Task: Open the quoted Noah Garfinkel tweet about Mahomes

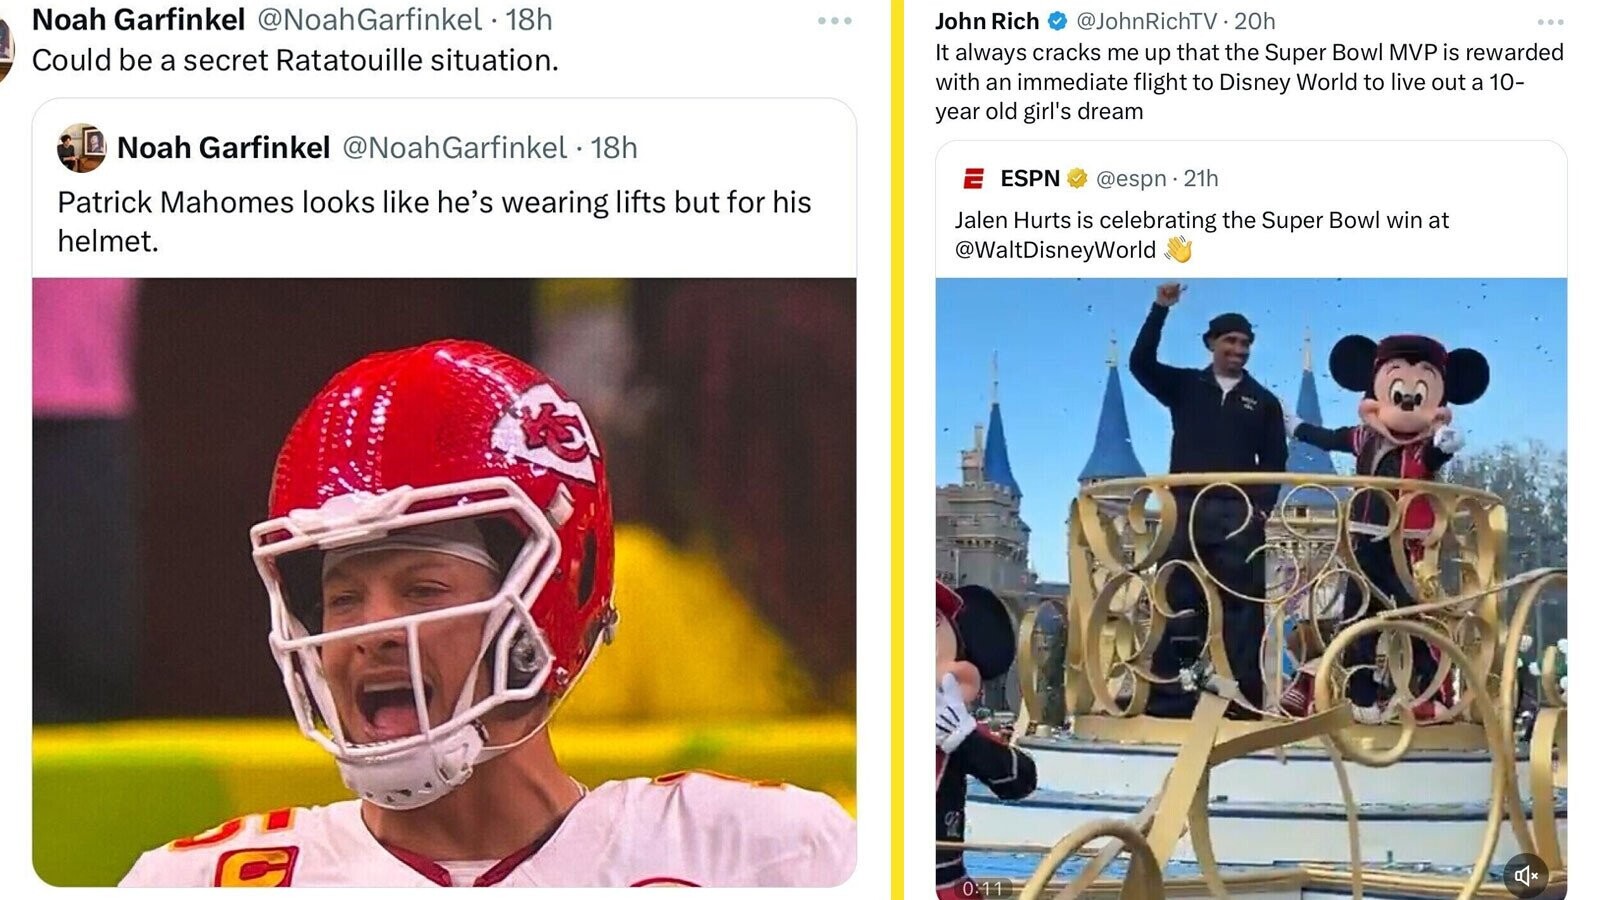Action: coord(440,220)
